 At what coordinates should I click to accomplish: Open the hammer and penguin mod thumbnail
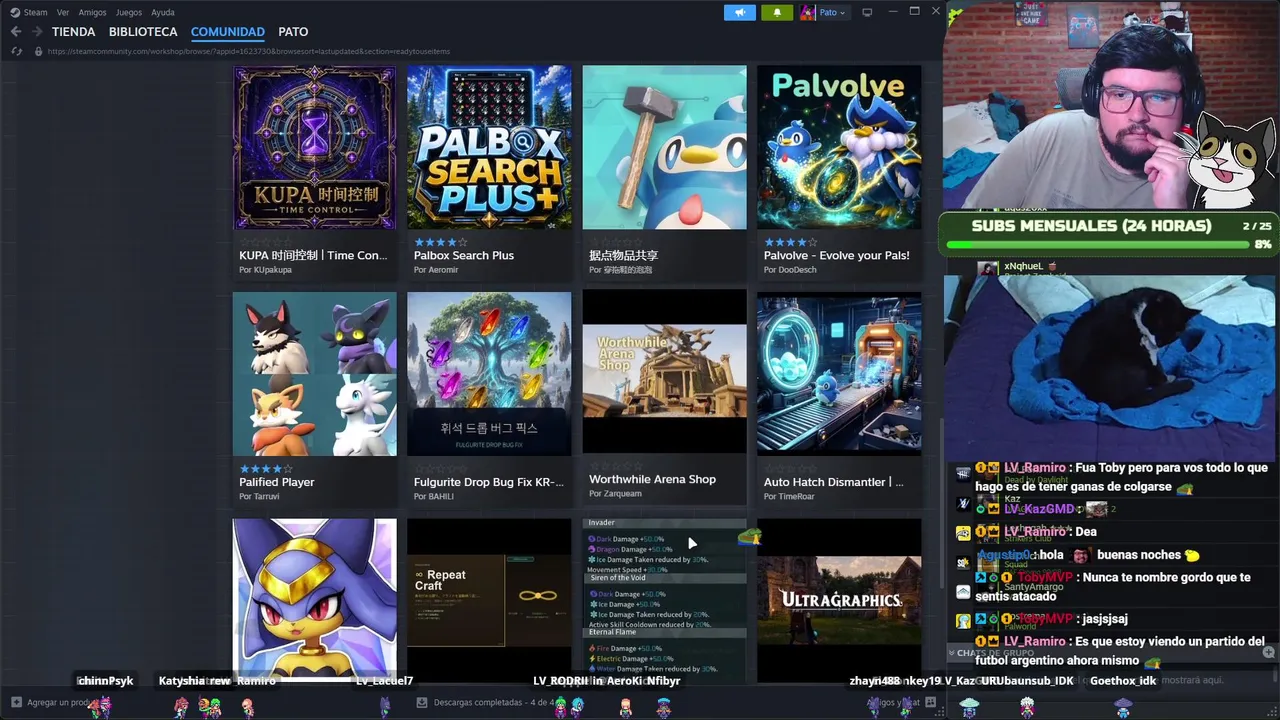(665, 148)
